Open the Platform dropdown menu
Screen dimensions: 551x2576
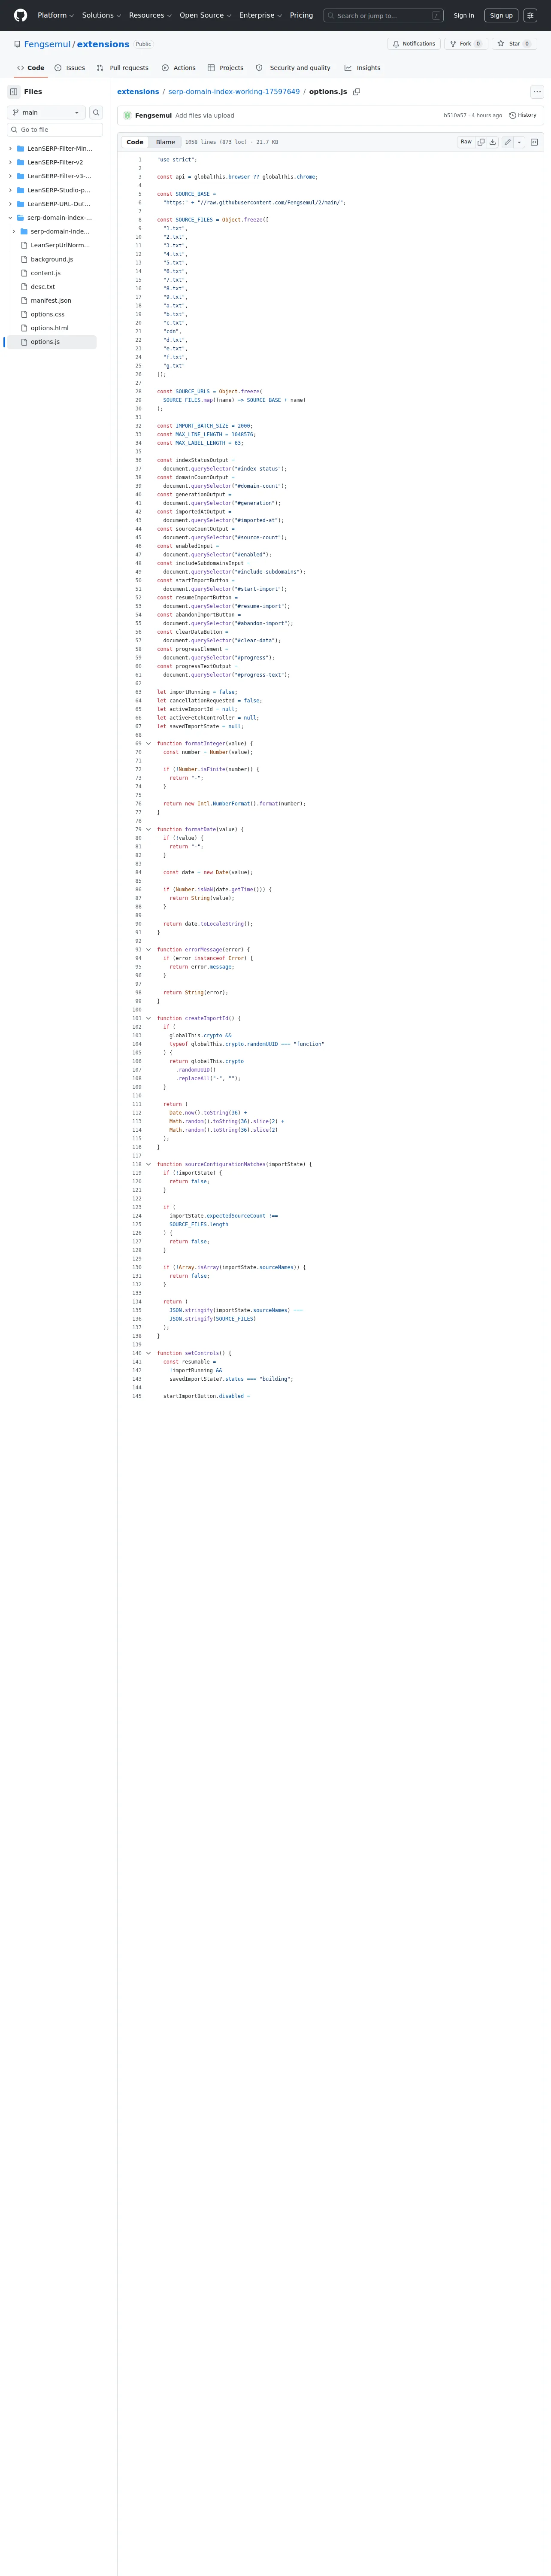pos(56,15)
